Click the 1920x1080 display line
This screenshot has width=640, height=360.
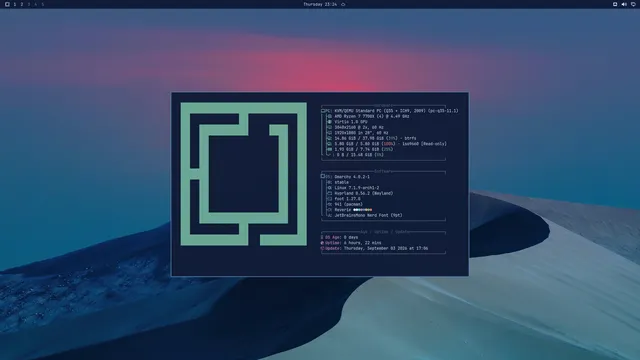[x=361, y=133]
